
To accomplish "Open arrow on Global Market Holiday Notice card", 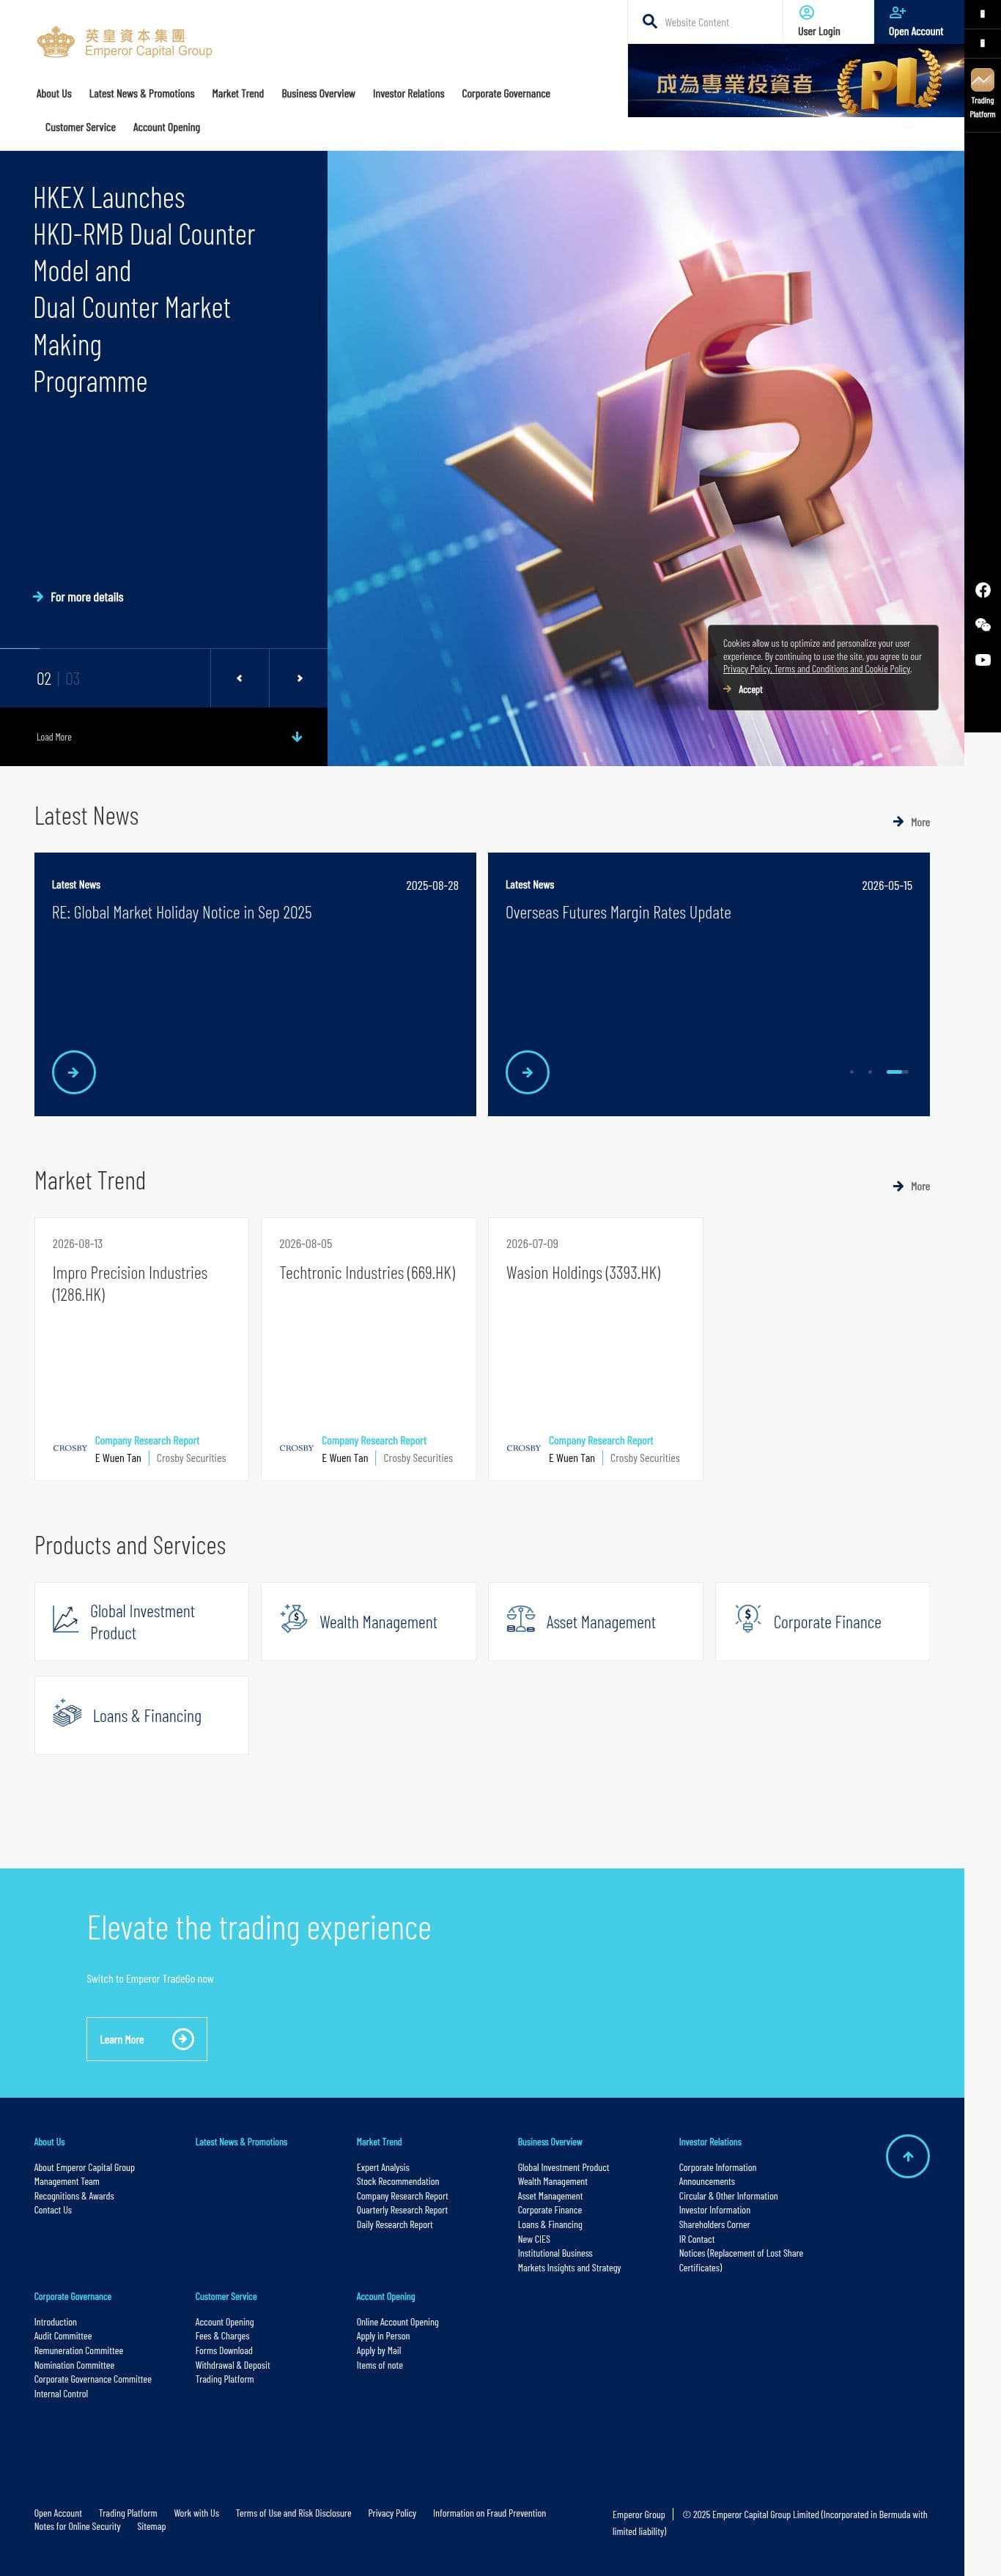I will (x=73, y=1072).
